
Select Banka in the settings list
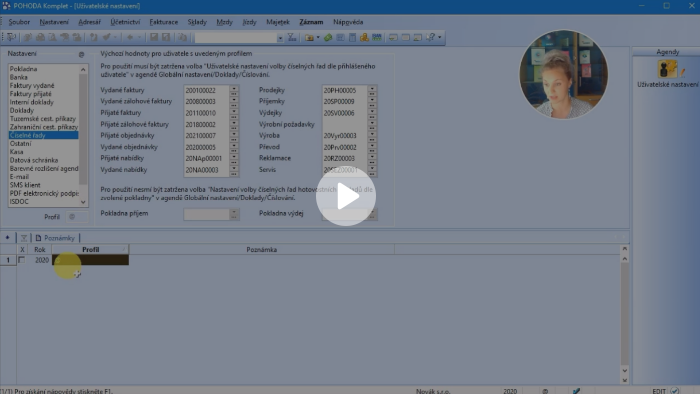(18, 77)
